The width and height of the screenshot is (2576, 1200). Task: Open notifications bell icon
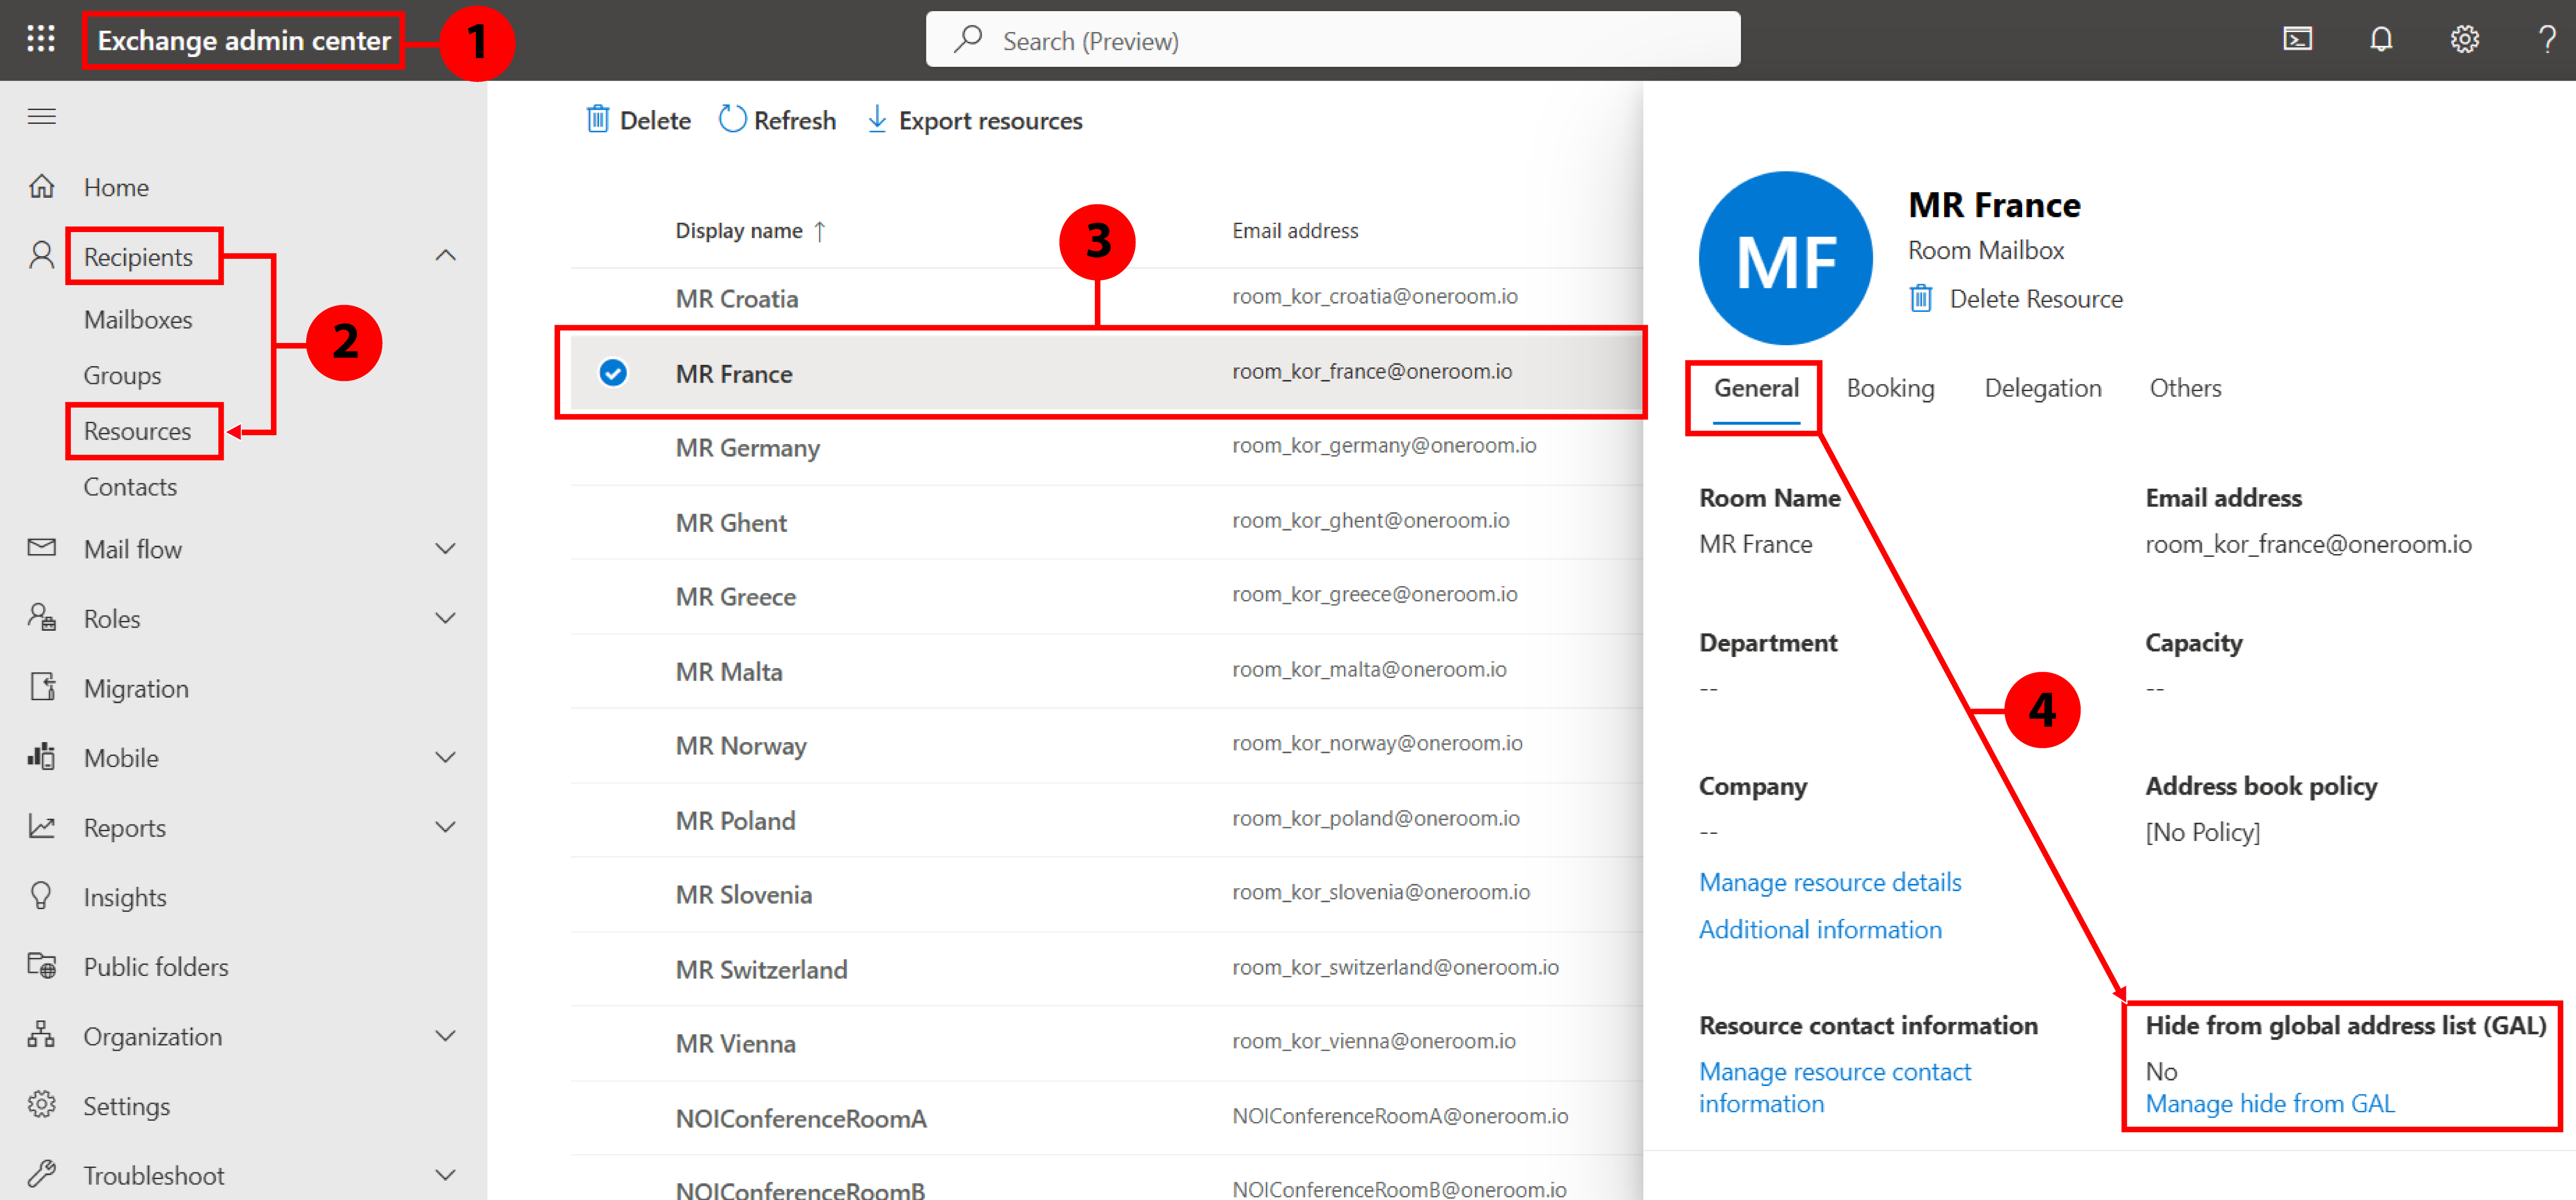coord(2381,39)
